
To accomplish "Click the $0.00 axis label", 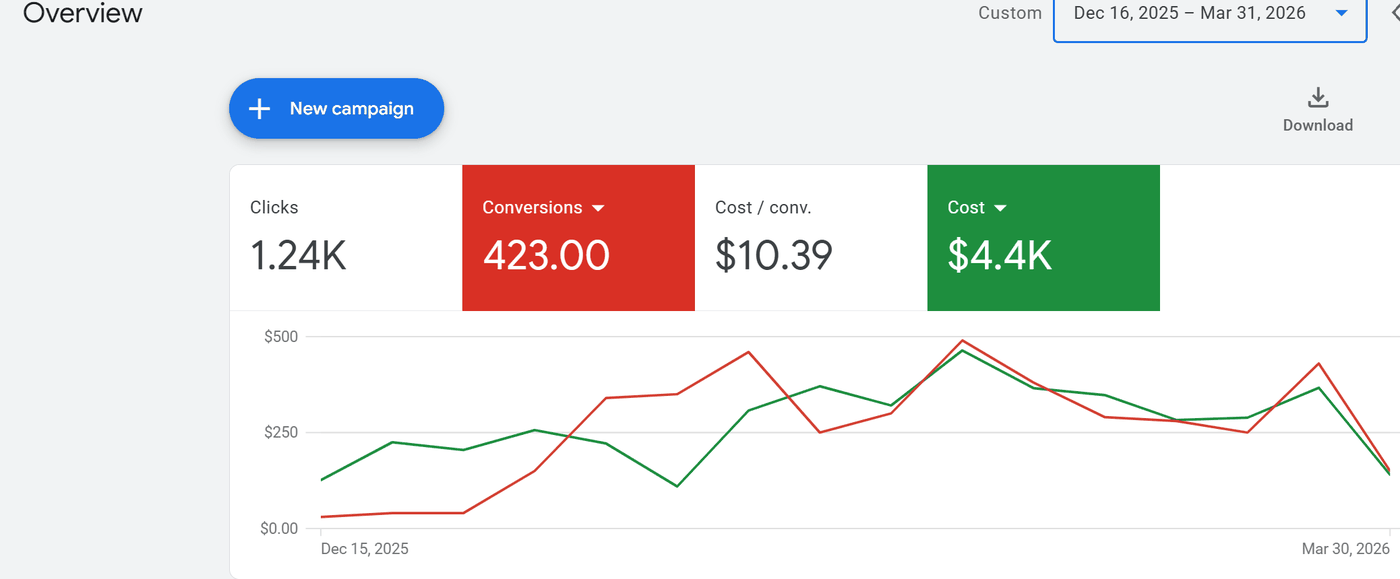I will point(279,528).
